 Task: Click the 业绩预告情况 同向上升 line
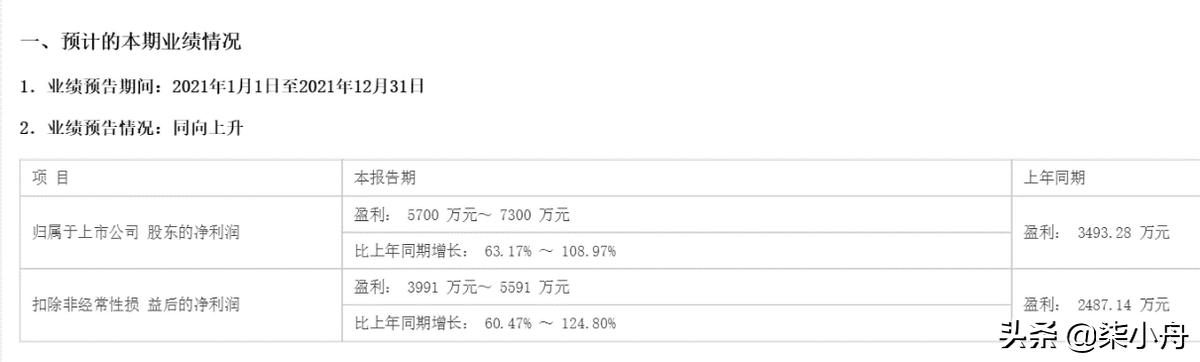[132, 129]
